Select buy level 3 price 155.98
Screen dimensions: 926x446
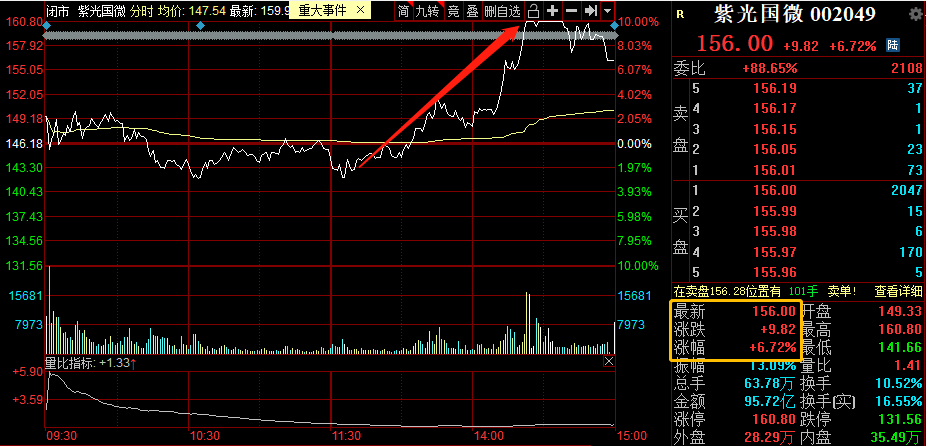point(775,231)
